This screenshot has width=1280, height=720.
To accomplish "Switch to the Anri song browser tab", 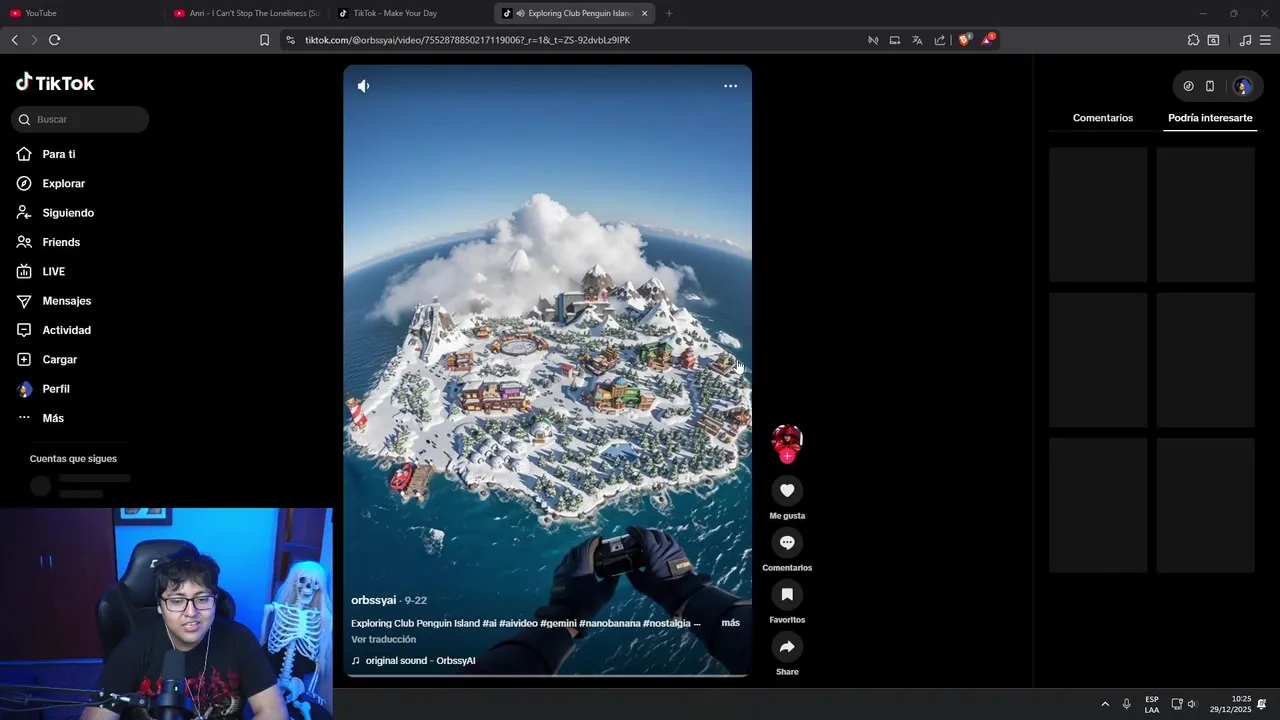I will point(247,13).
